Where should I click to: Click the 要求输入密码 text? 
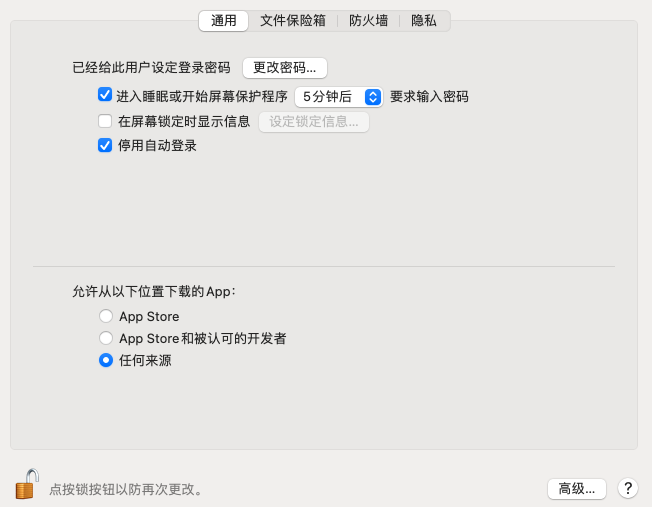[429, 97]
